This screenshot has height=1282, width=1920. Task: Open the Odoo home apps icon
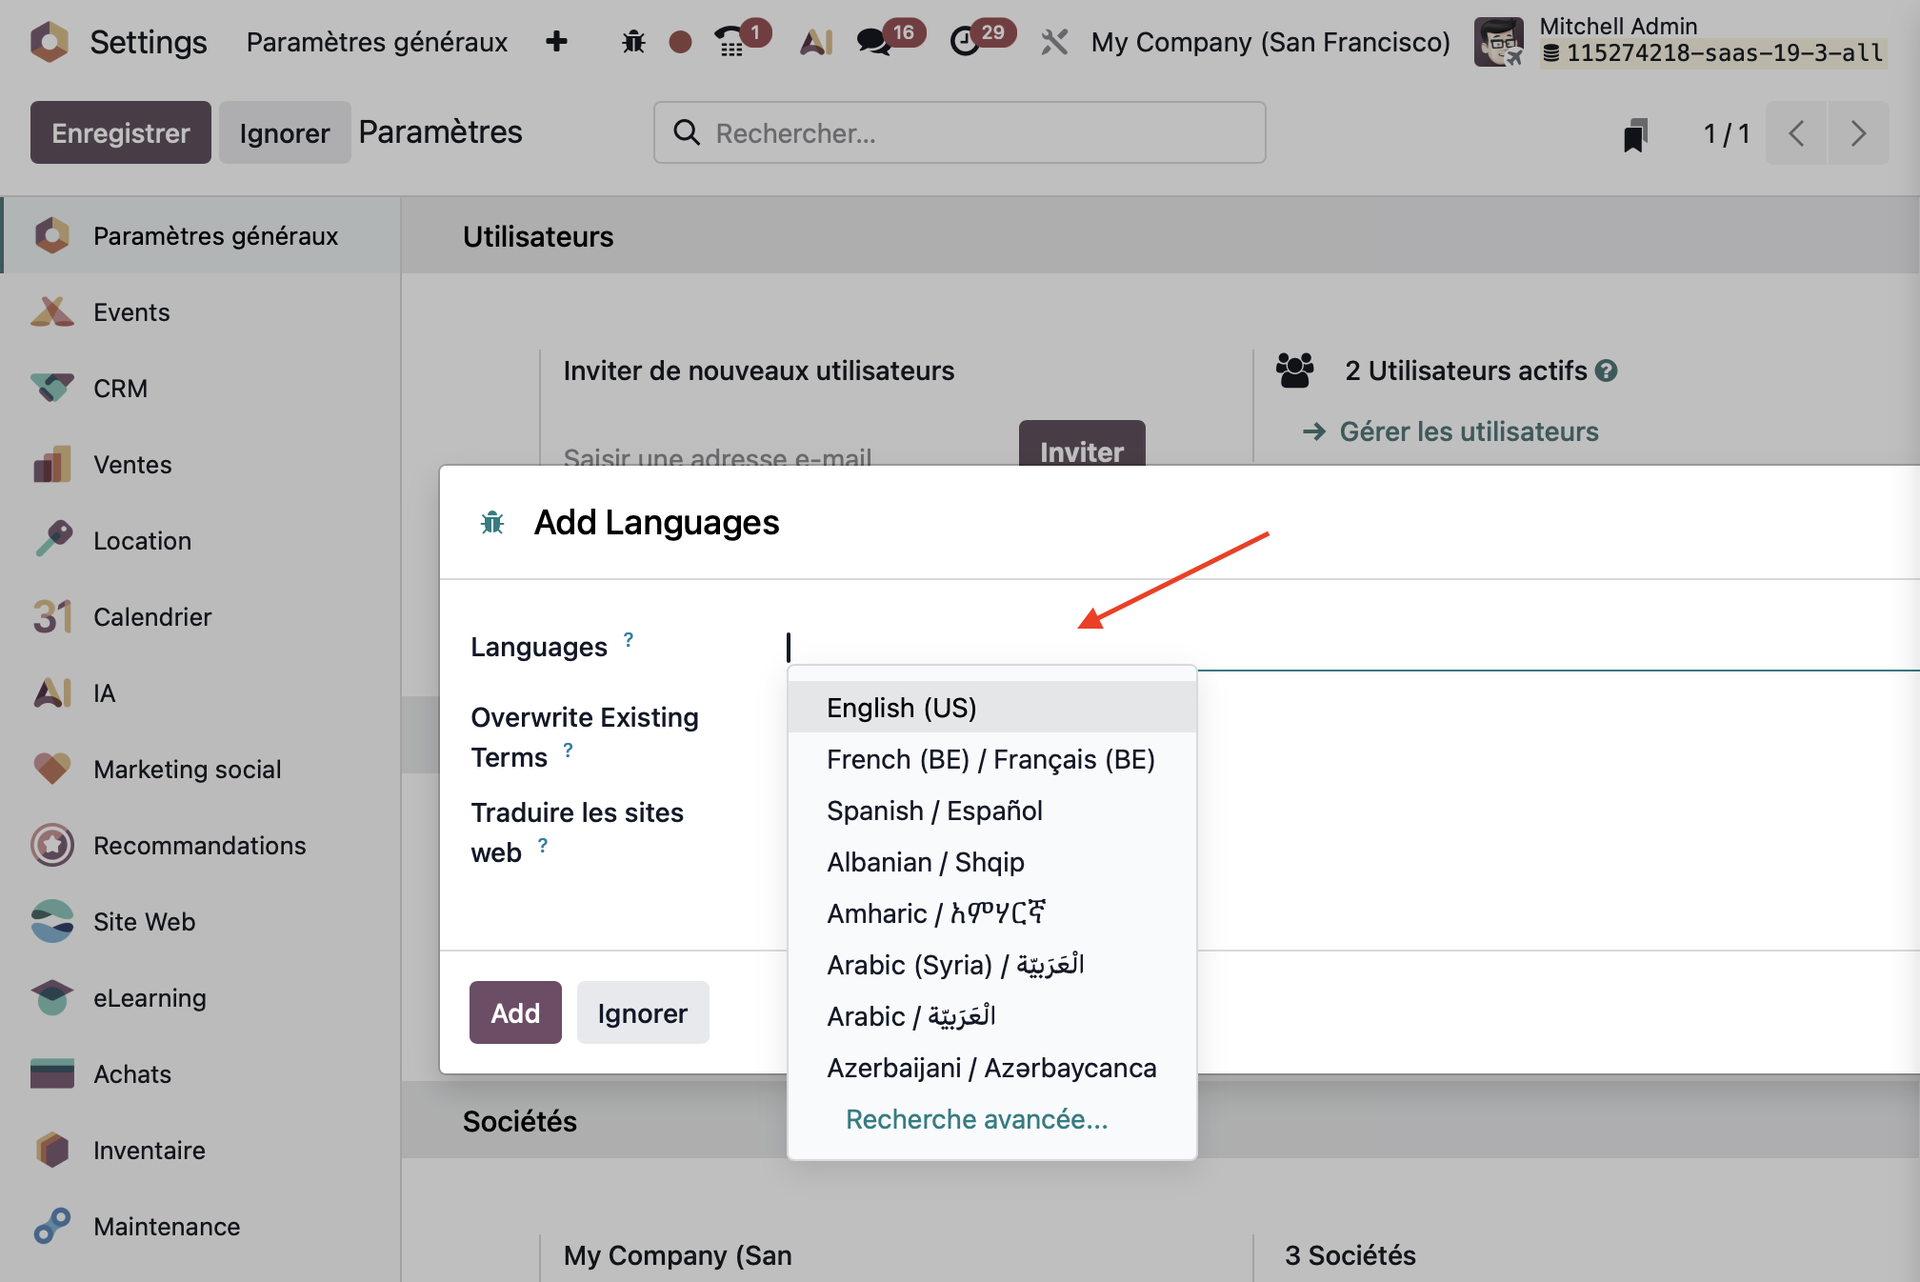49,42
